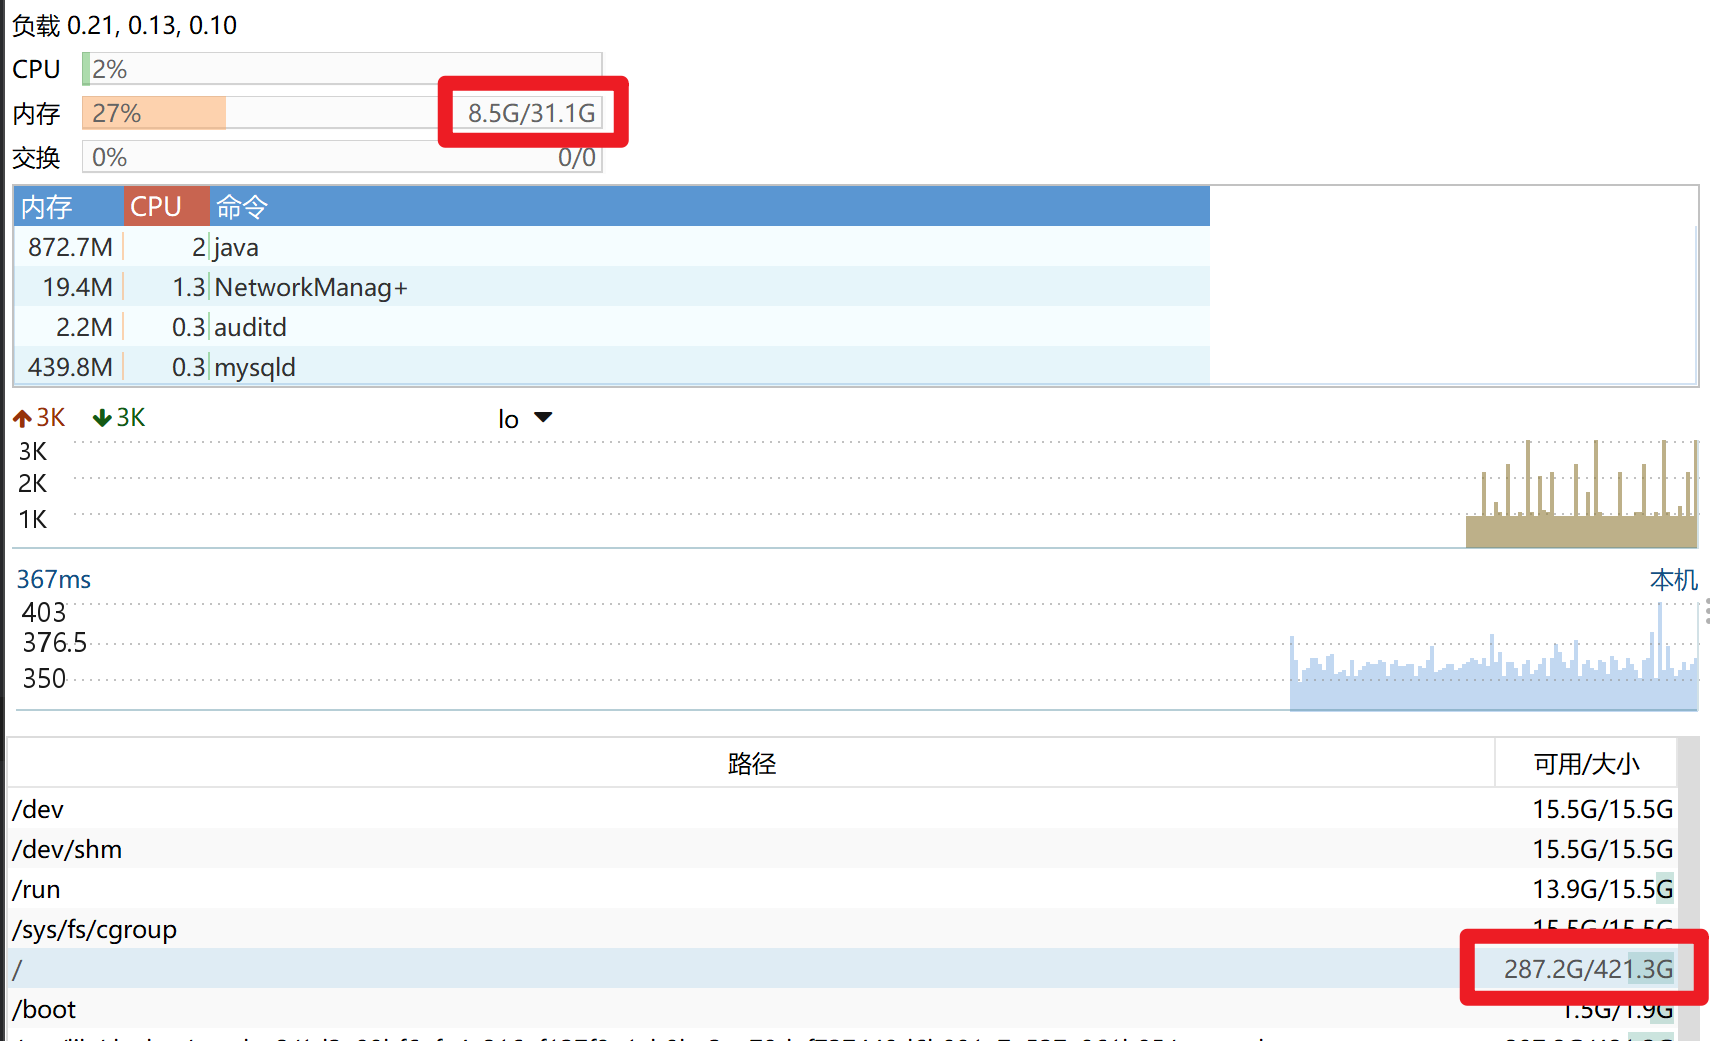Click the CPU 2% usage bar
This screenshot has height=1041, width=1710.
pos(342,69)
